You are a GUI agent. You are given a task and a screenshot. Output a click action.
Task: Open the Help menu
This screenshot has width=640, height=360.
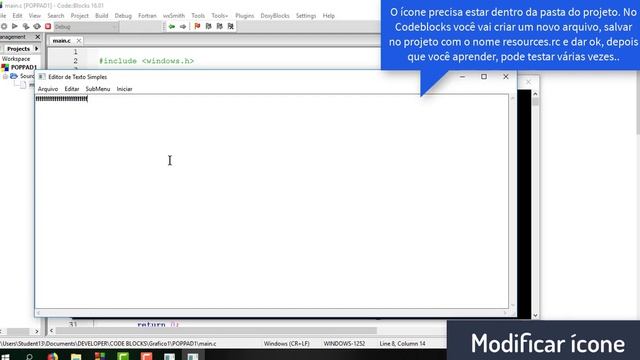(x=329, y=16)
